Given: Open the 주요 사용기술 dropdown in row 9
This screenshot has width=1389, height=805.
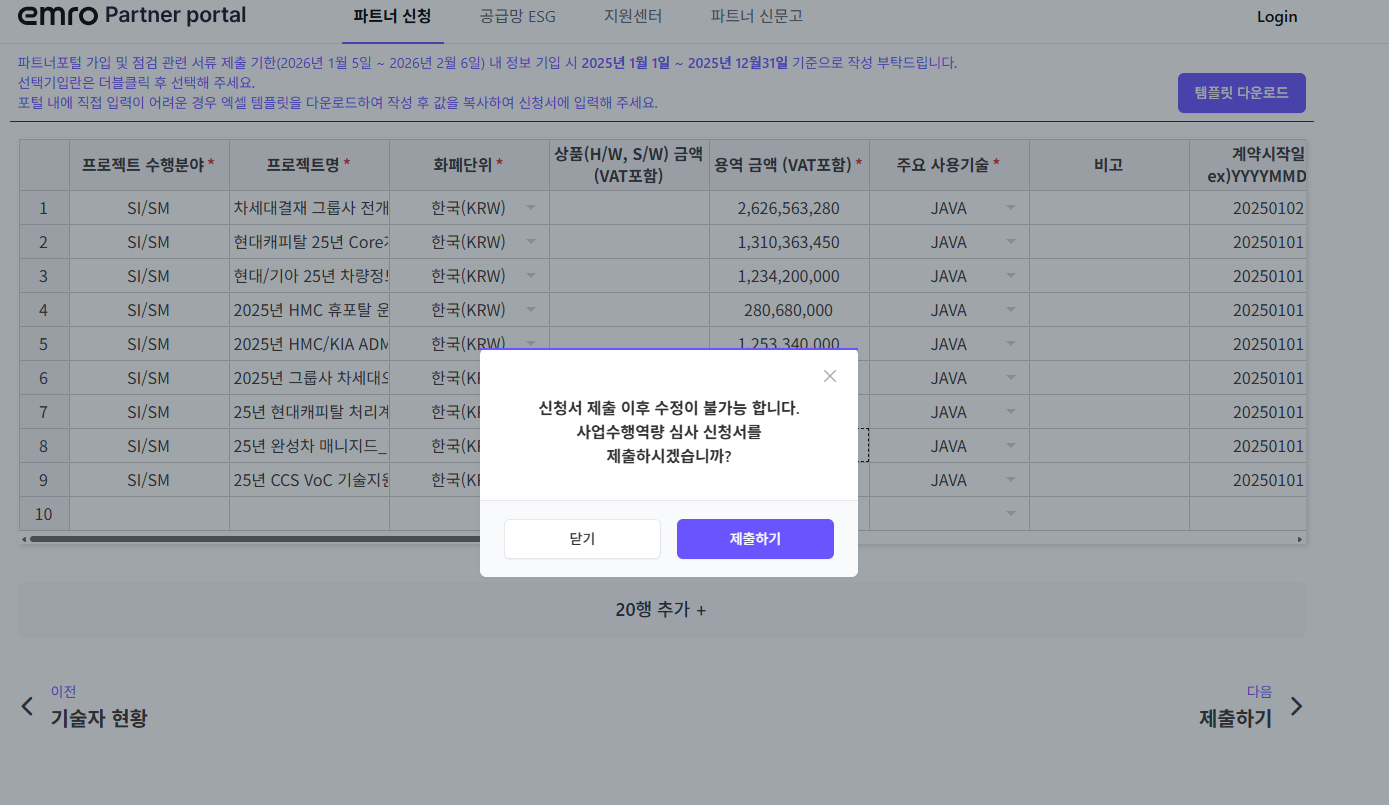Looking at the screenshot, I should tap(1009, 479).
